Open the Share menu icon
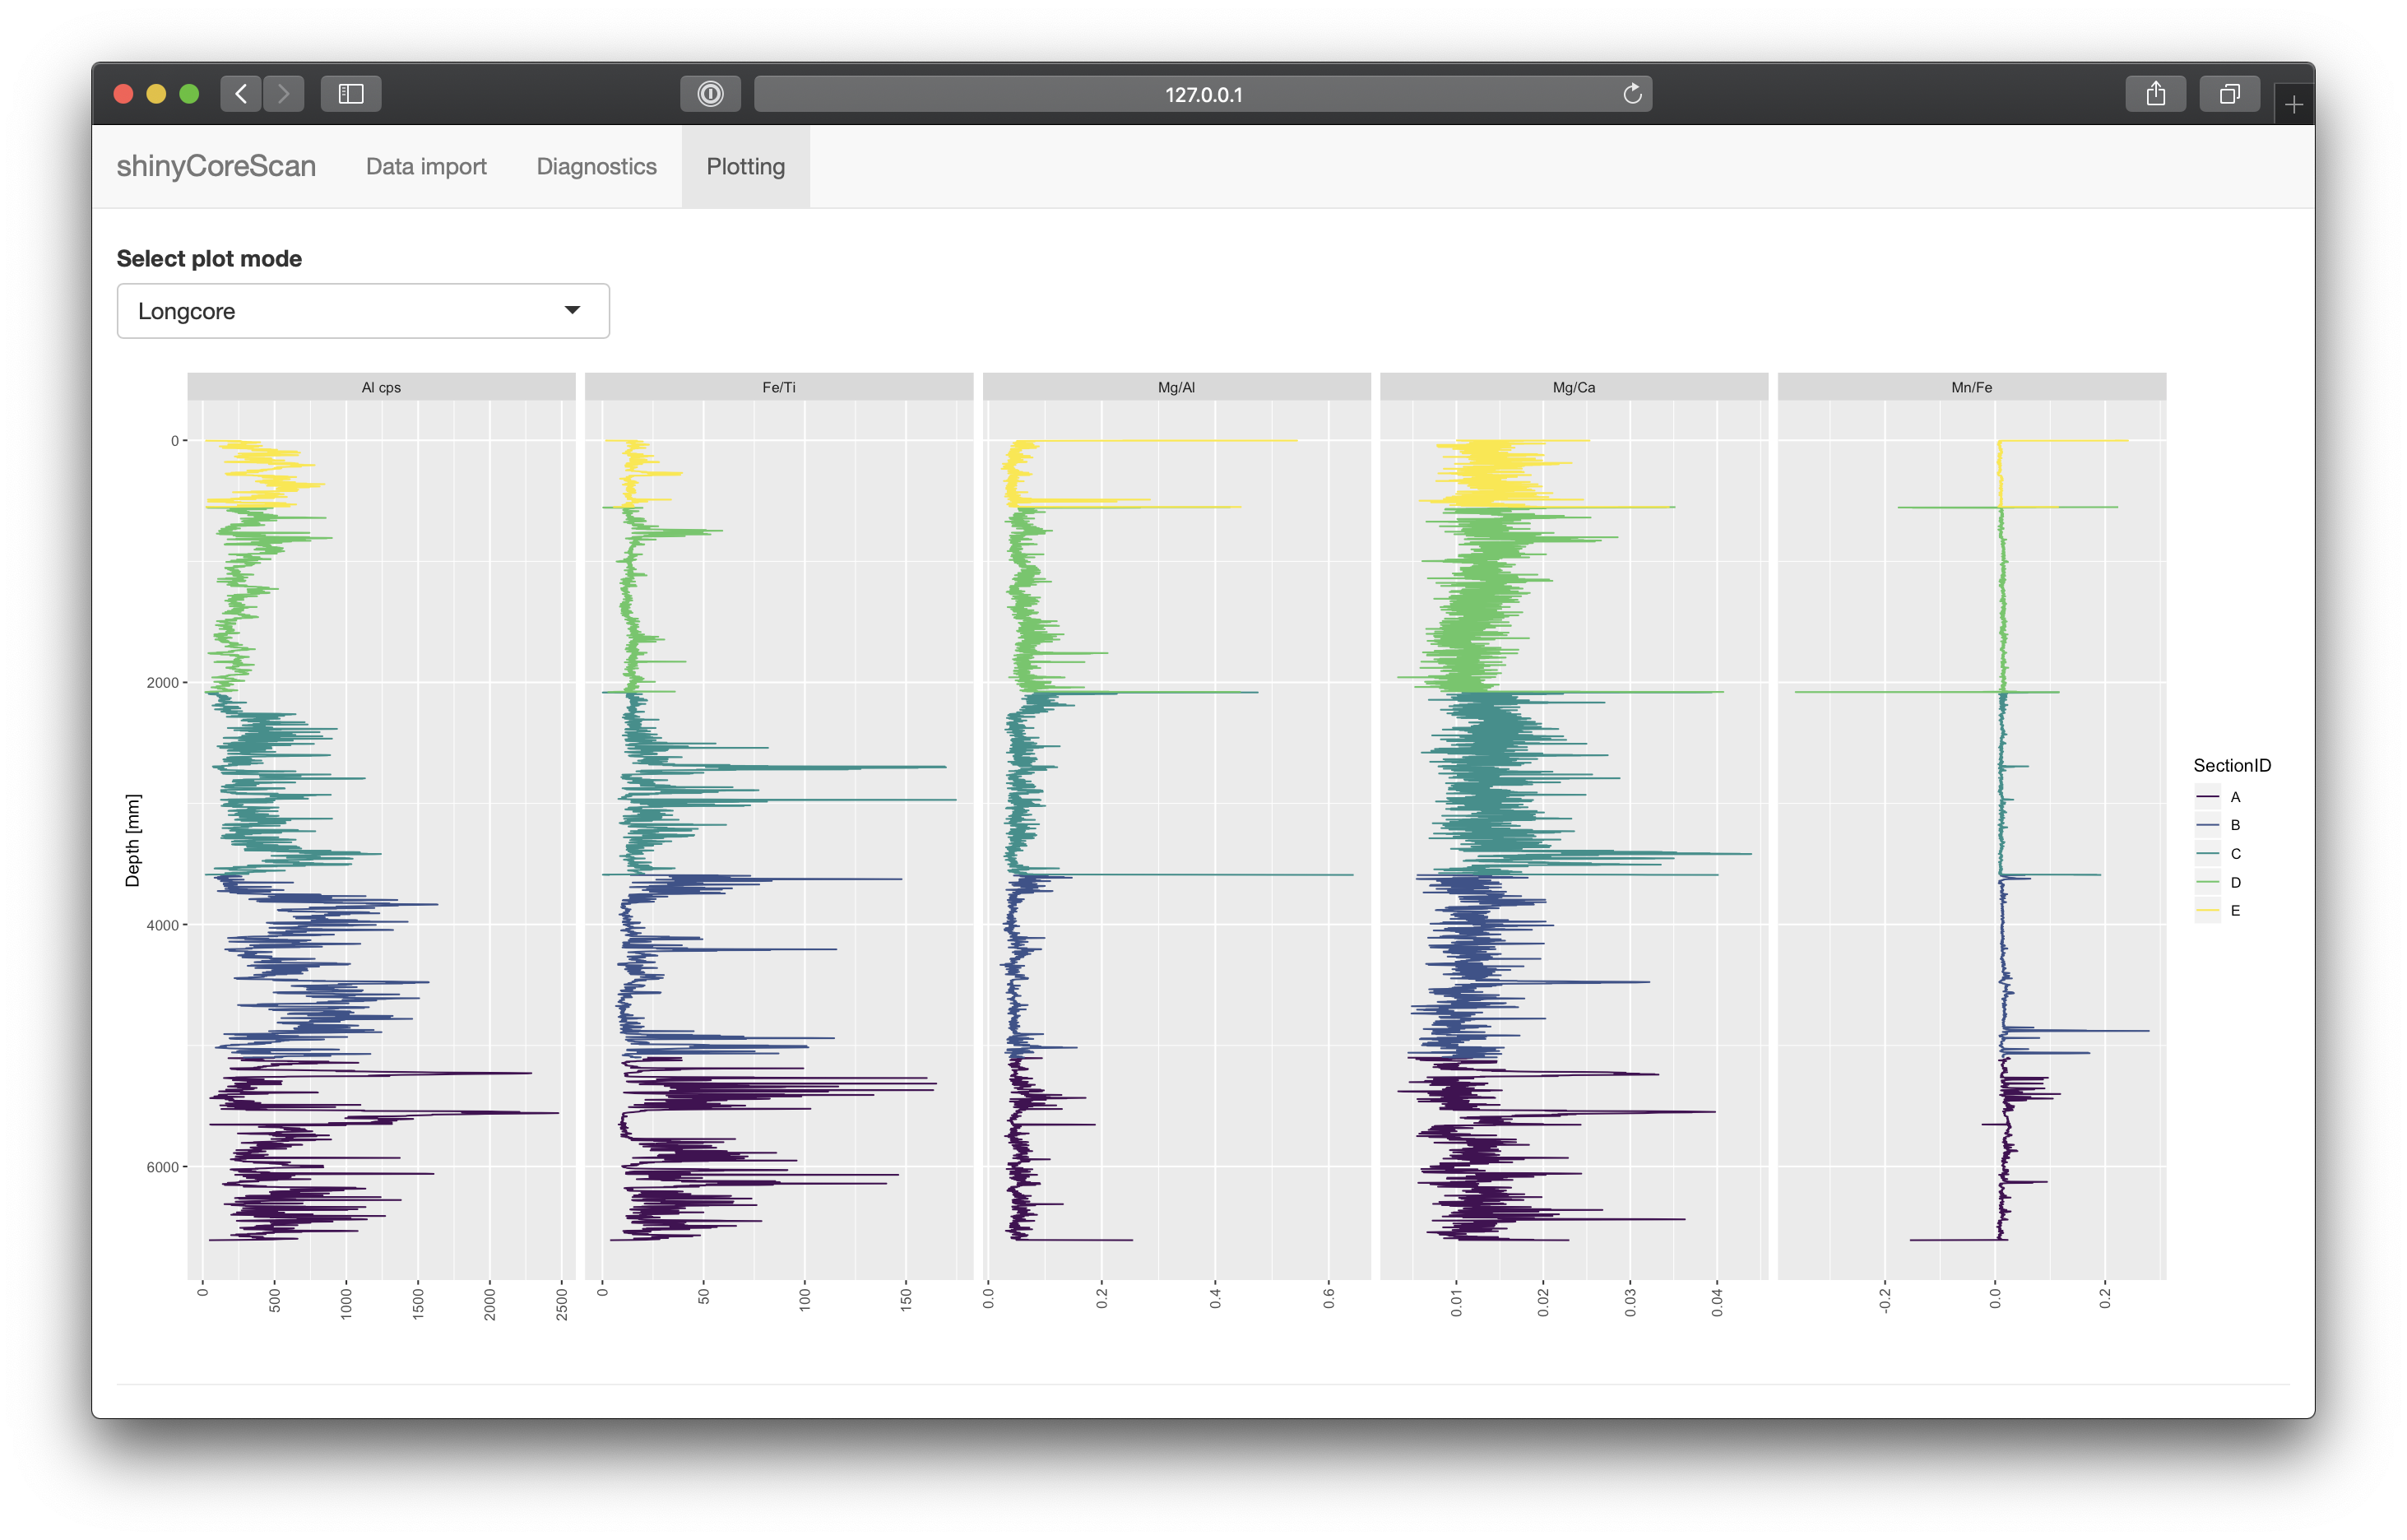 pos(2155,94)
